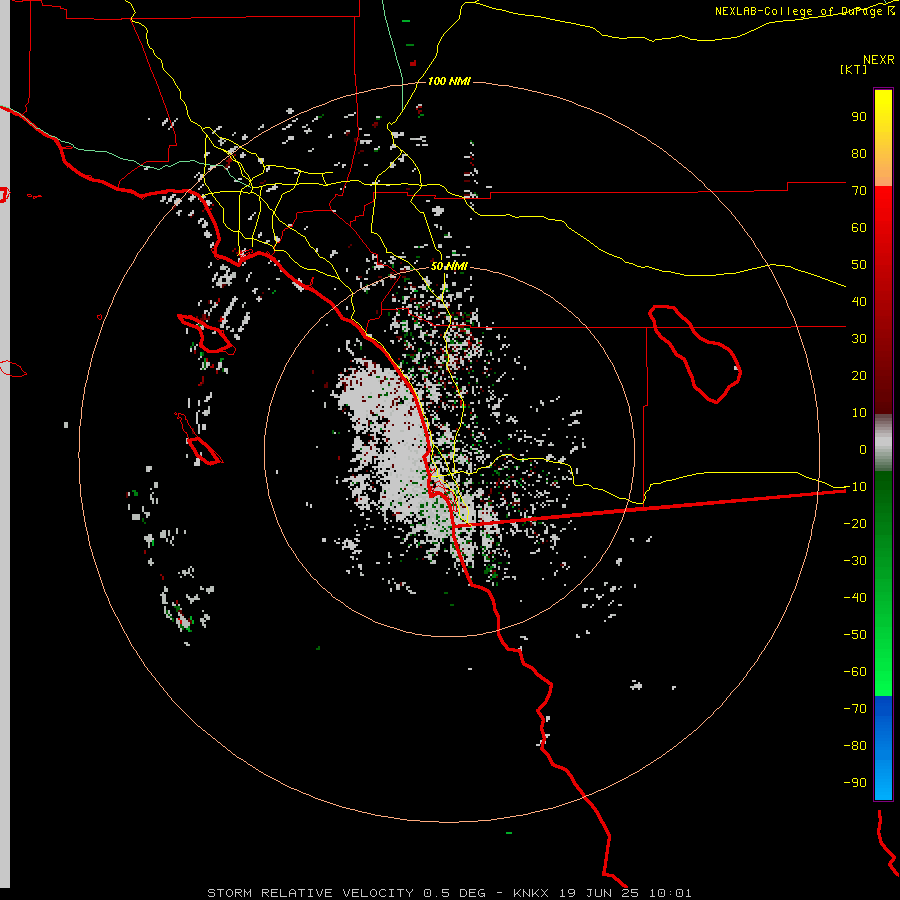
Task: Pick the gray zero-velocity band of the color bar
Action: tap(883, 443)
